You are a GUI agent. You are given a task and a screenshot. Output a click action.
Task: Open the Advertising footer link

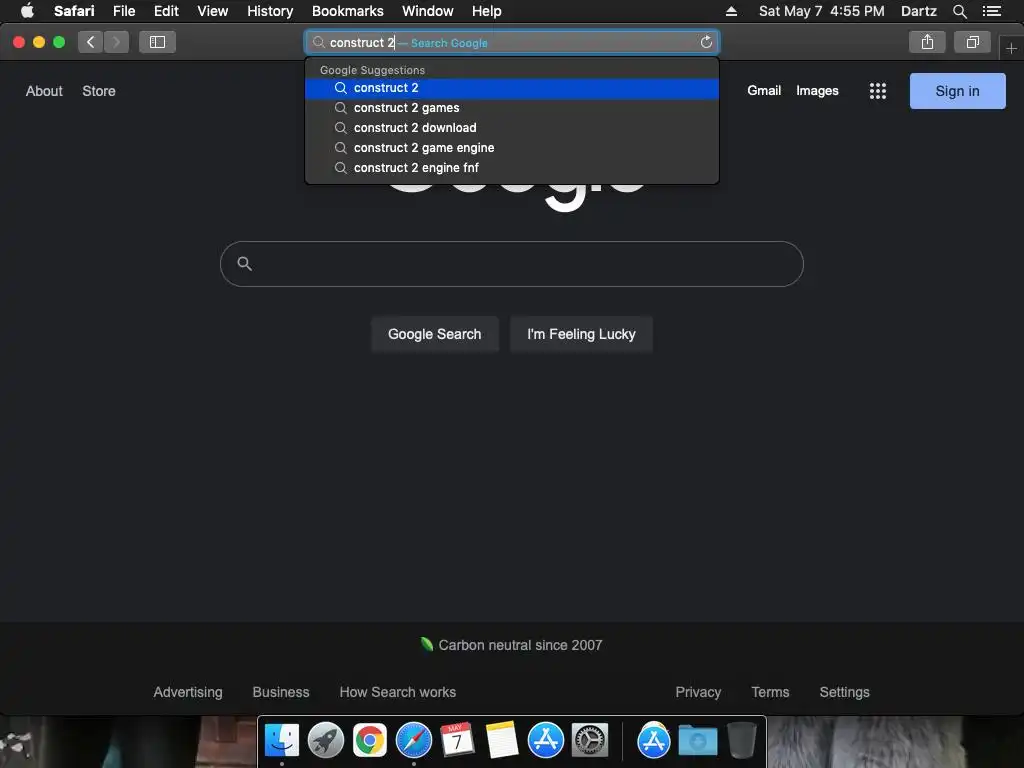(188, 692)
